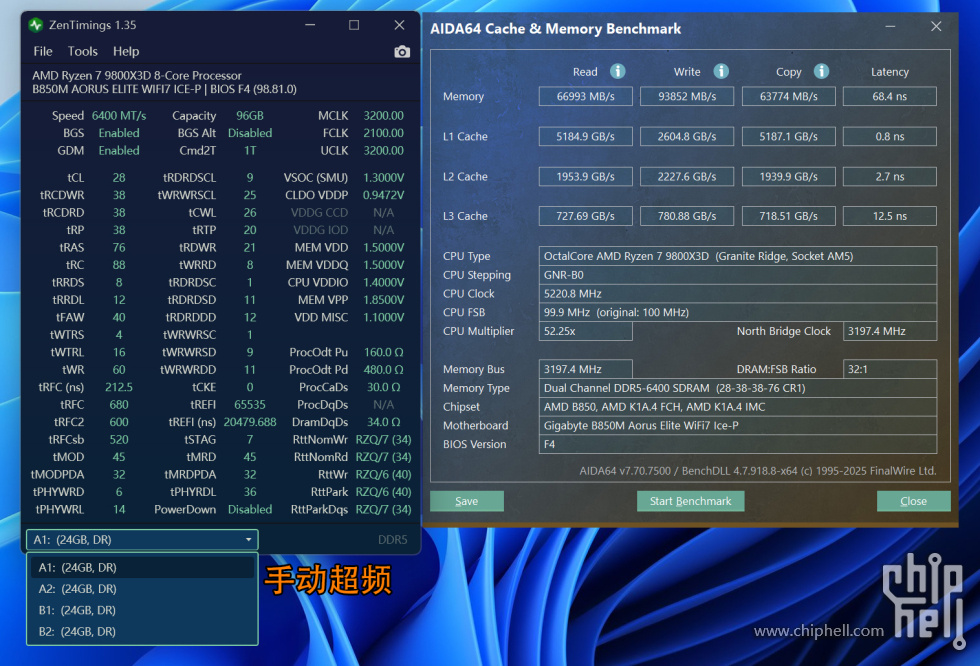Click PowerDown value Disabled
This screenshot has height=666, width=980.
pyautogui.click(x=249, y=509)
